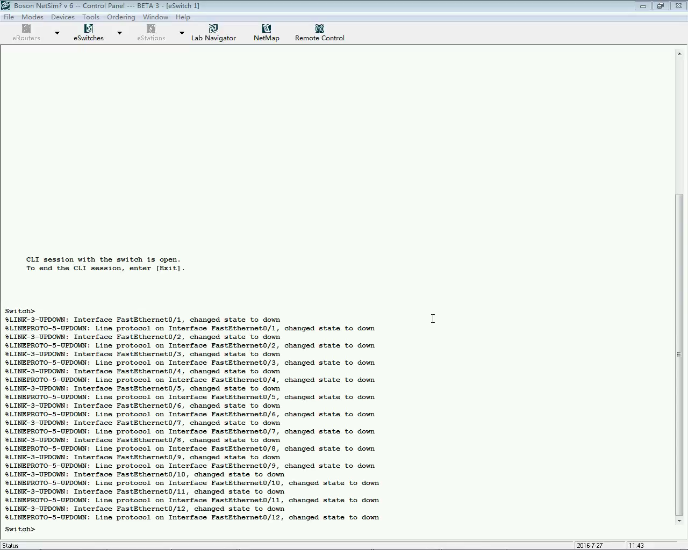Image resolution: width=688 pixels, height=550 pixels.
Task: Open the Window menu
Action: tap(155, 17)
